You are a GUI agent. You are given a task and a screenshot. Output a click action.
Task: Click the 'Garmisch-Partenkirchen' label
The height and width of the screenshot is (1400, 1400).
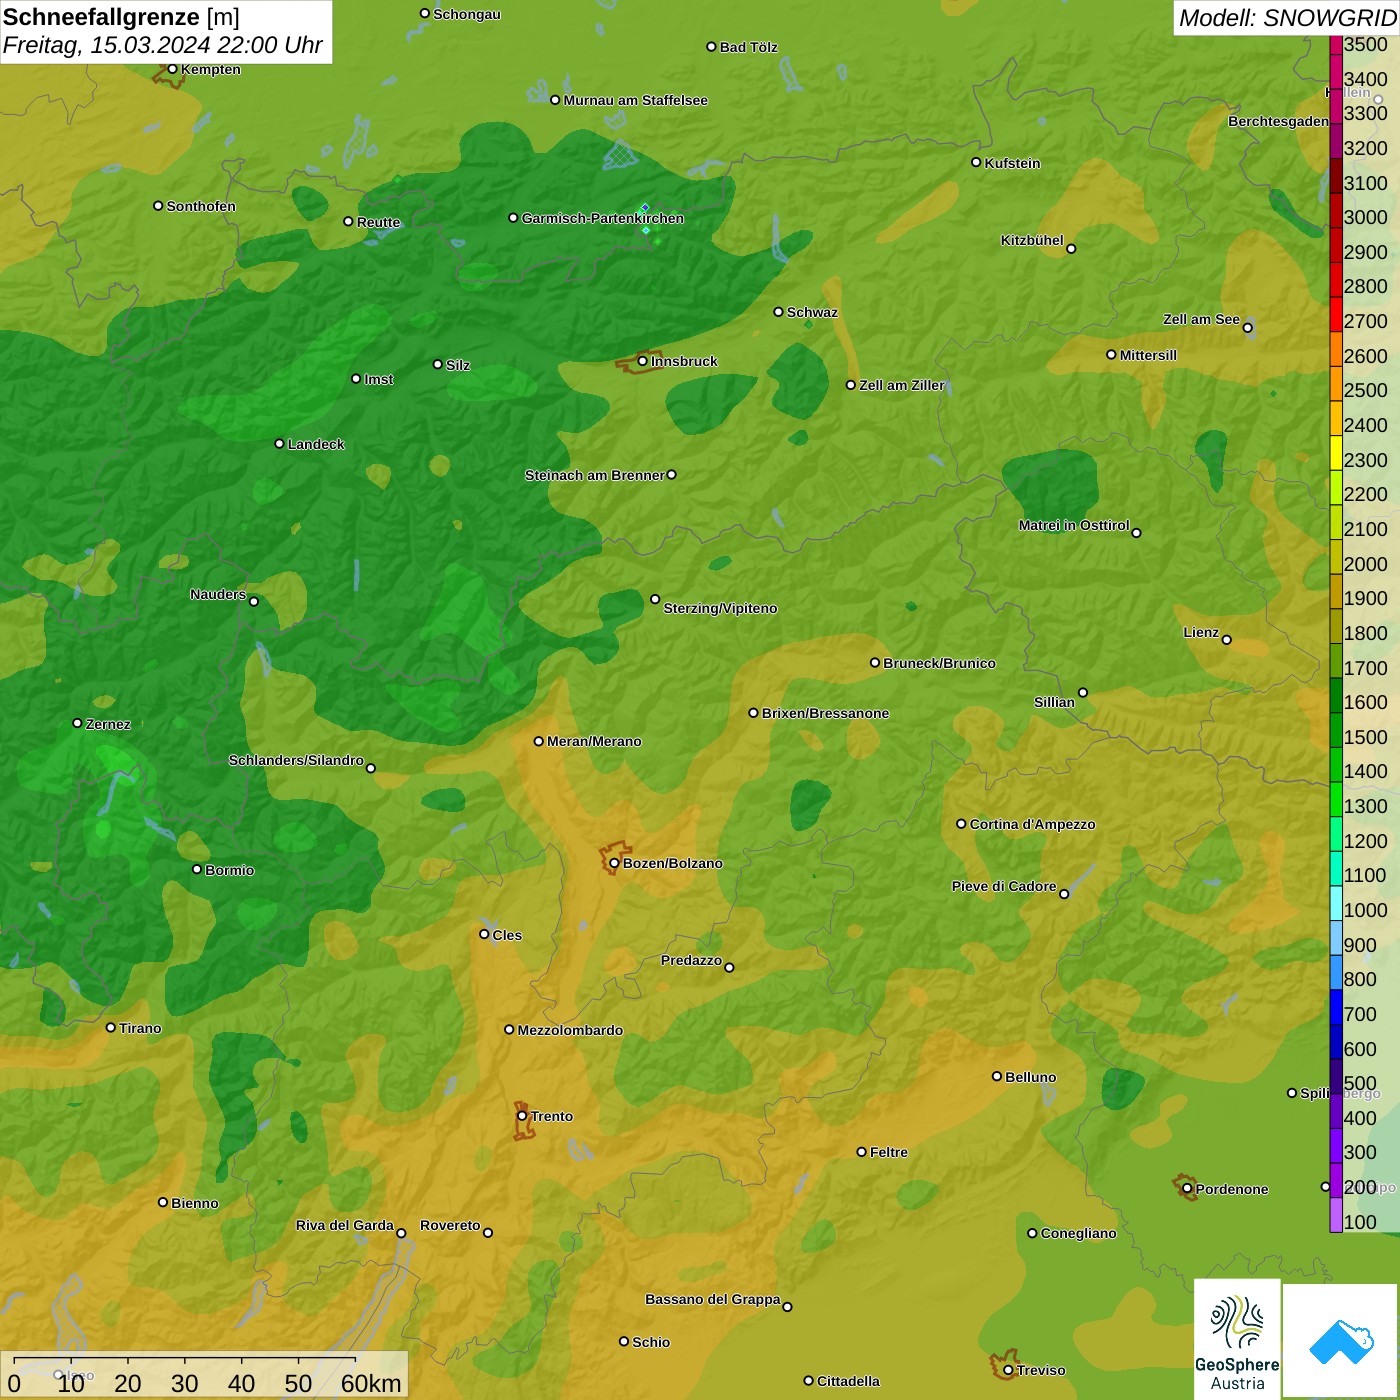603,218
